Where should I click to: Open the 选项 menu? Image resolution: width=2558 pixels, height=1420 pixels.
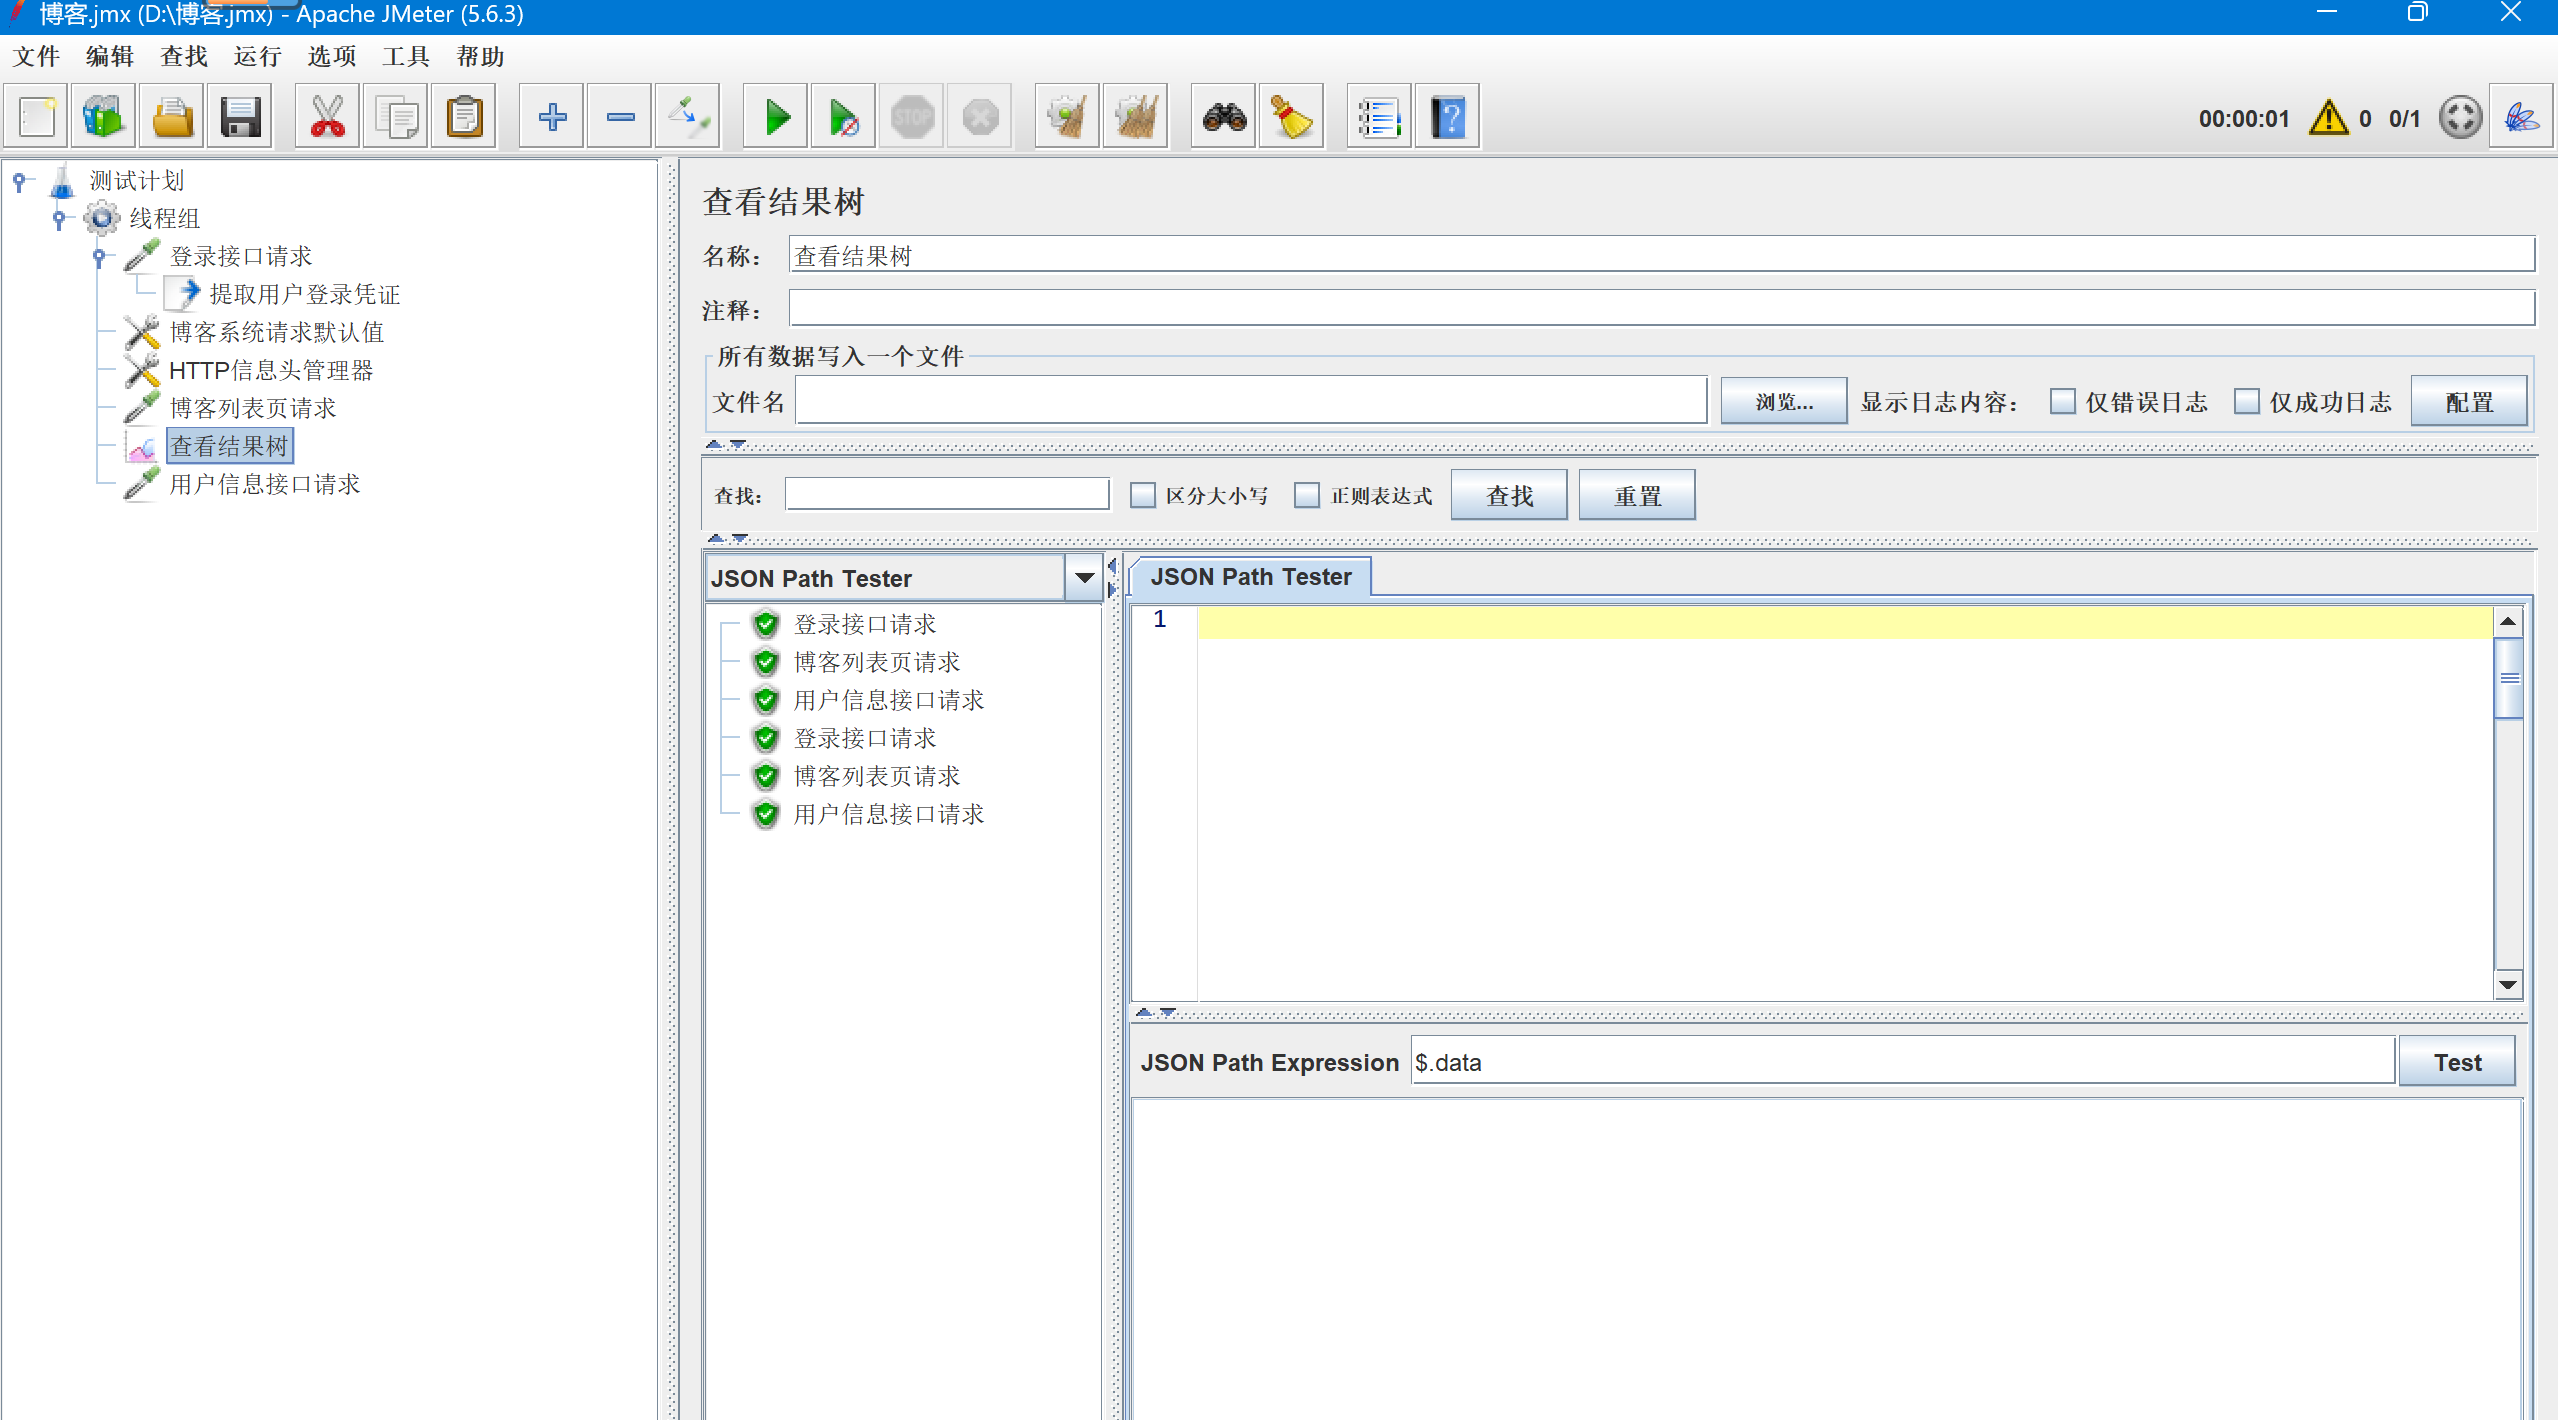tap(331, 57)
